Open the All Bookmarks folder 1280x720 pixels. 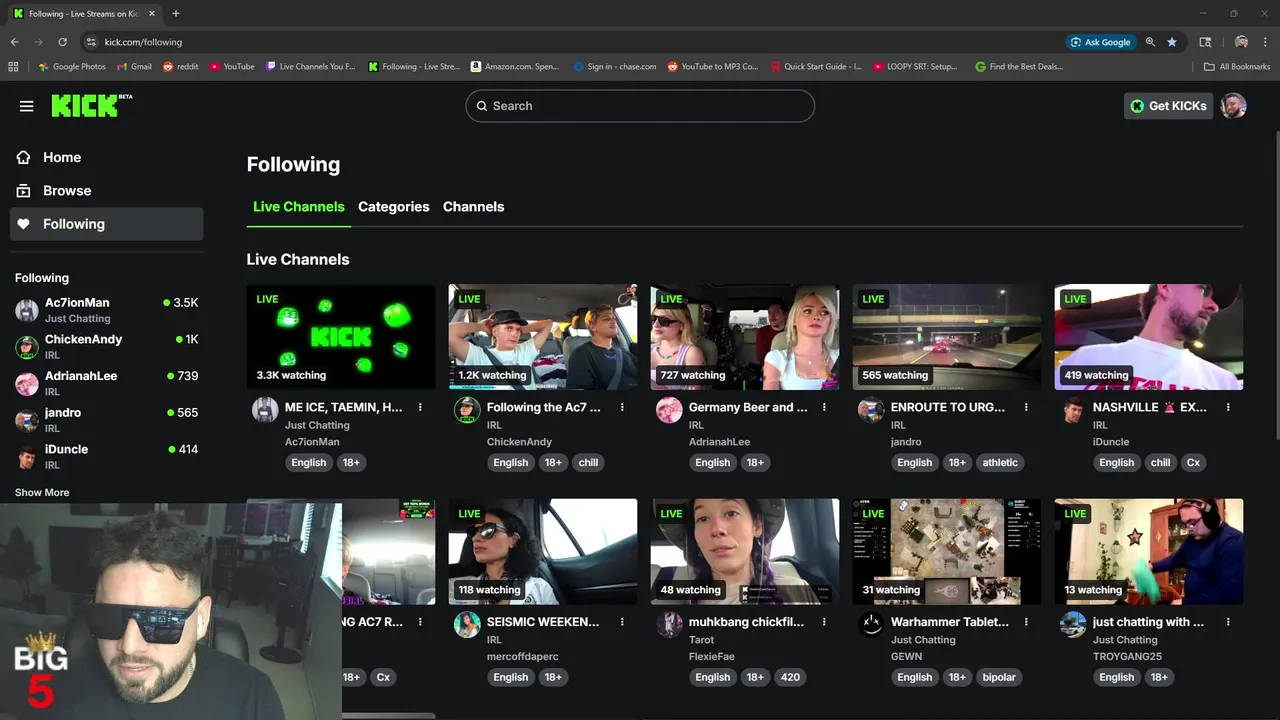click(1237, 67)
